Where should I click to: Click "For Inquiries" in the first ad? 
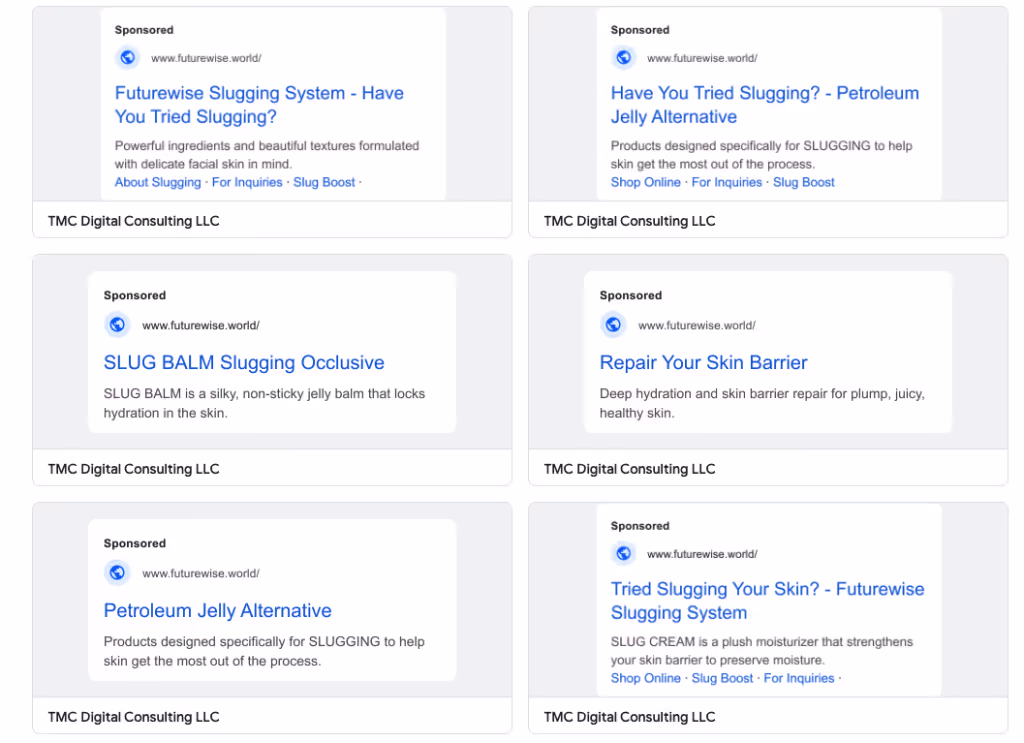[x=247, y=182]
